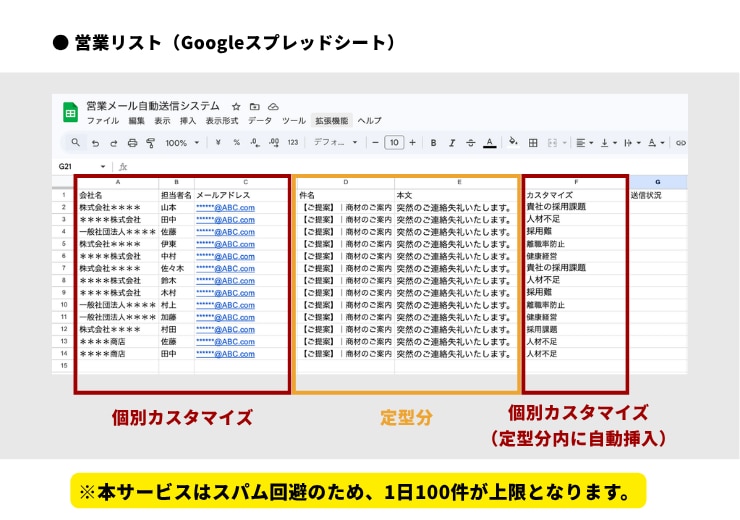Screen dimensions: 740x520
Task: Open the search menus magnifier
Action: pyautogui.click(x=76, y=142)
